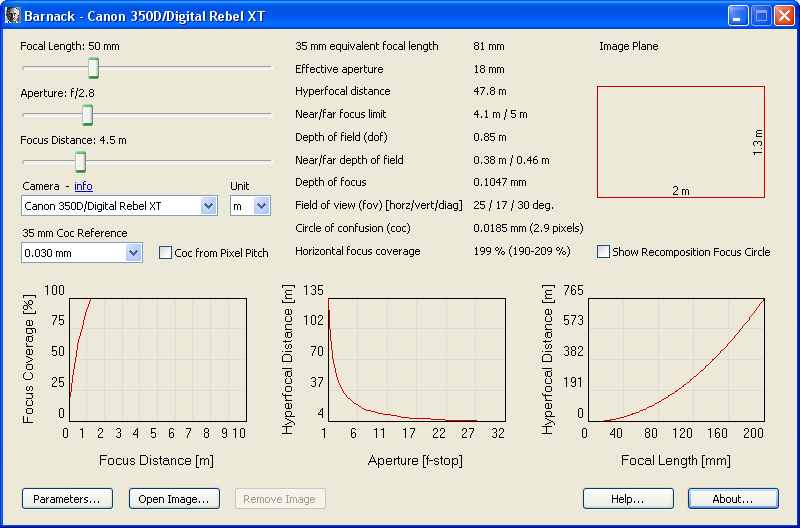
Task: Click the Focal Length: 50 mm label
Action: click(x=70, y=46)
